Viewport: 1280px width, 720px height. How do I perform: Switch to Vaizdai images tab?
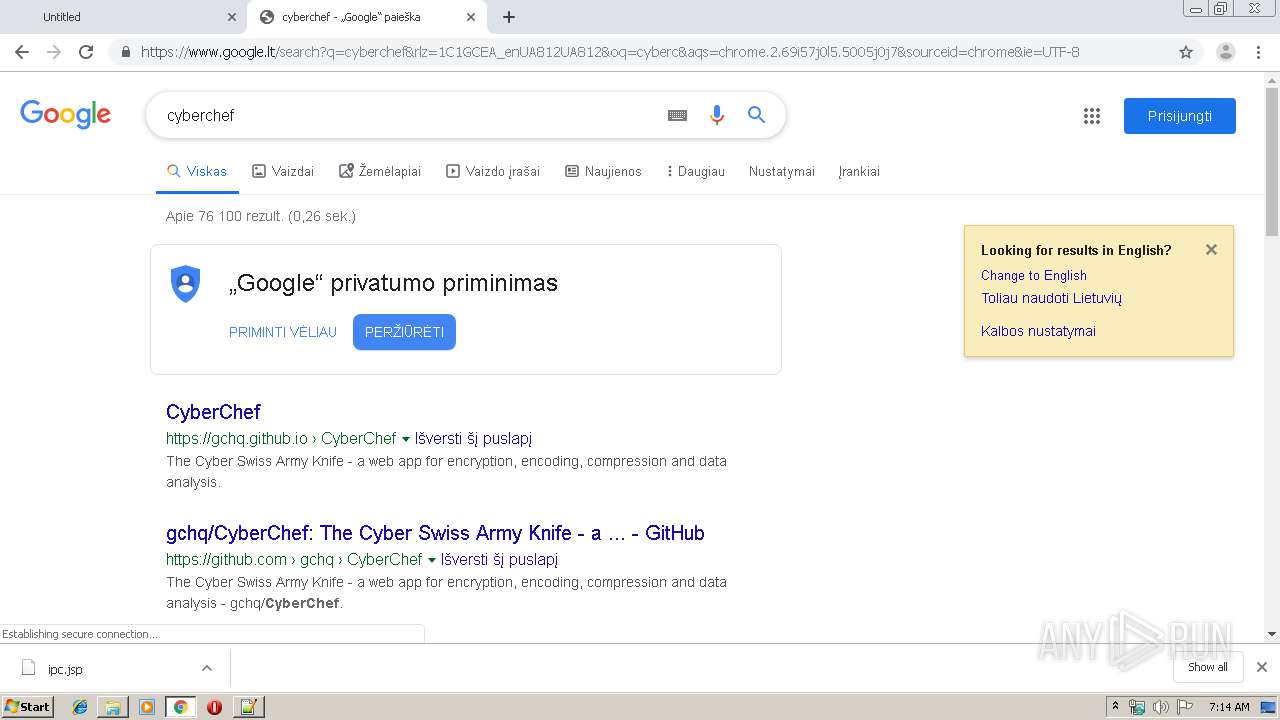point(283,171)
